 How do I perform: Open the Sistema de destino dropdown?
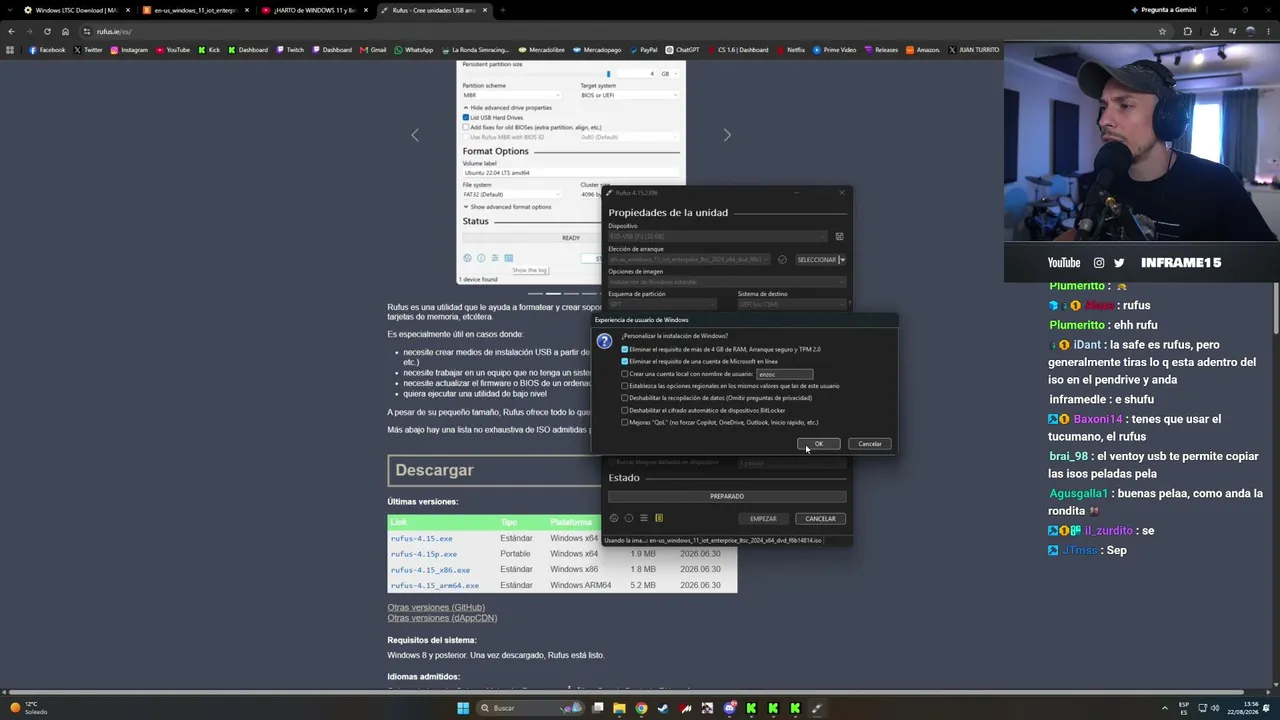pos(792,304)
